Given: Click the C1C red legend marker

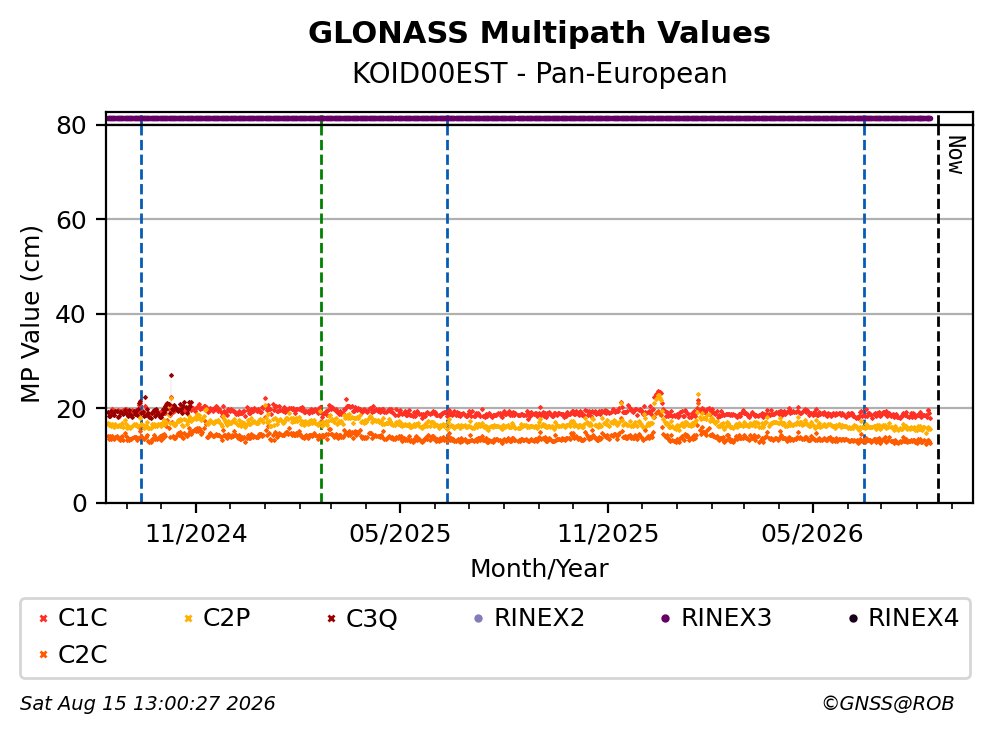Looking at the screenshot, I should [44, 618].
